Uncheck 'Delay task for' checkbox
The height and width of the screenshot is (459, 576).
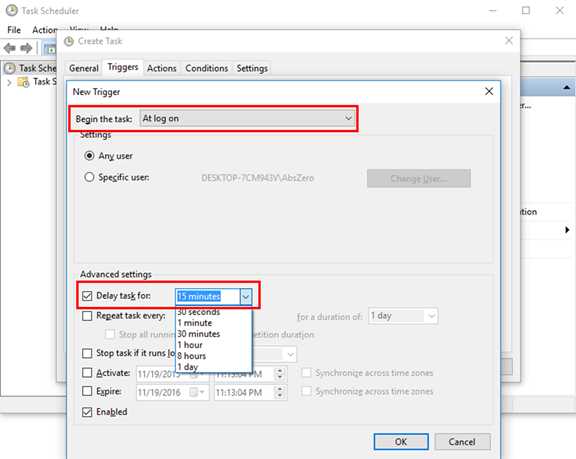87,296
